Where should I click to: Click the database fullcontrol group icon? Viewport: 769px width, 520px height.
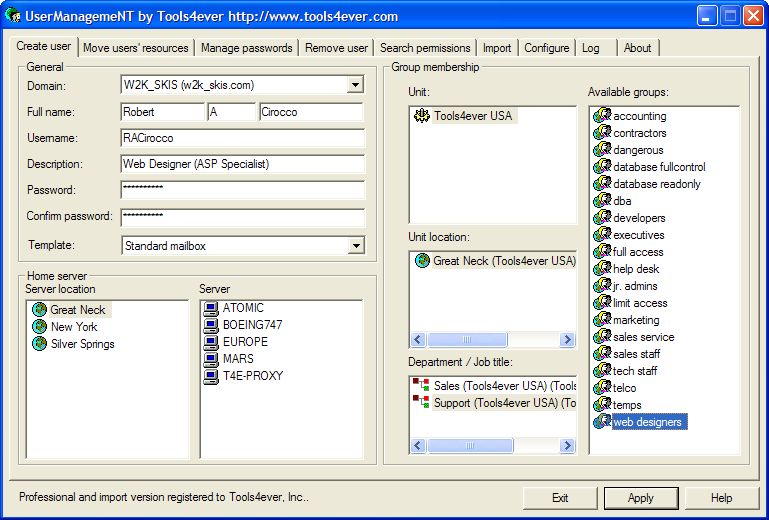[602, 167]
